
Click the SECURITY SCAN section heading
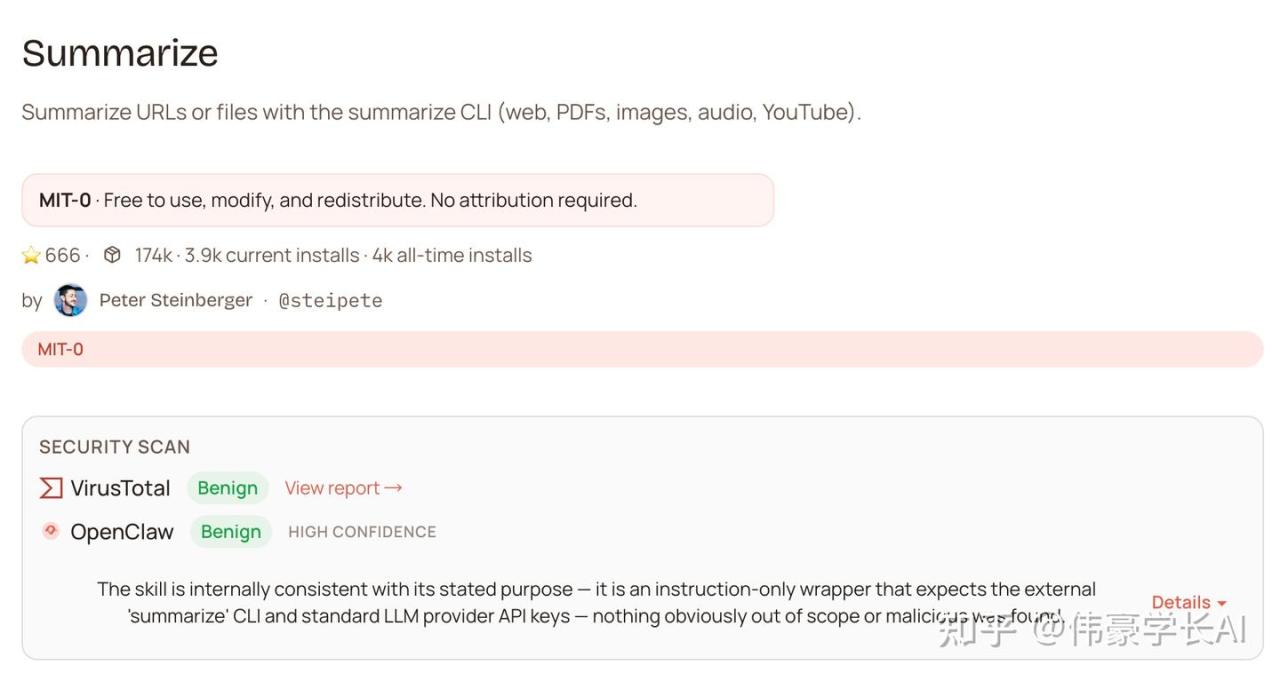pos(114,447)
